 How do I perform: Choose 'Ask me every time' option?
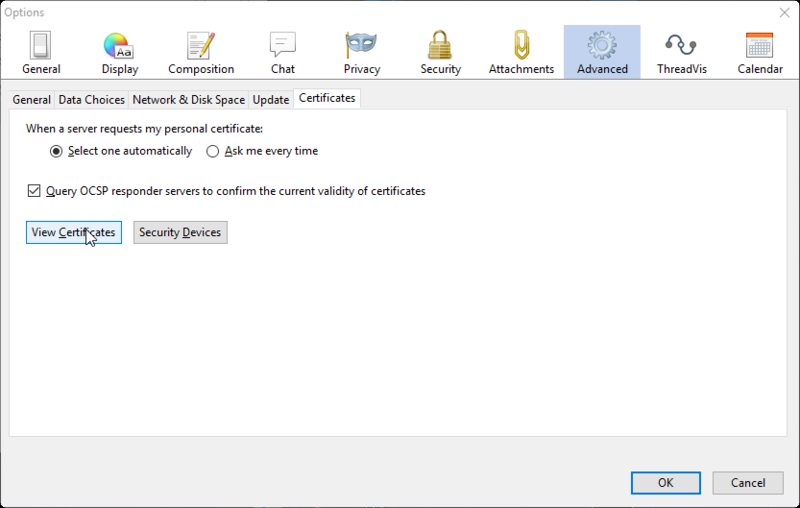click(212, 151)
